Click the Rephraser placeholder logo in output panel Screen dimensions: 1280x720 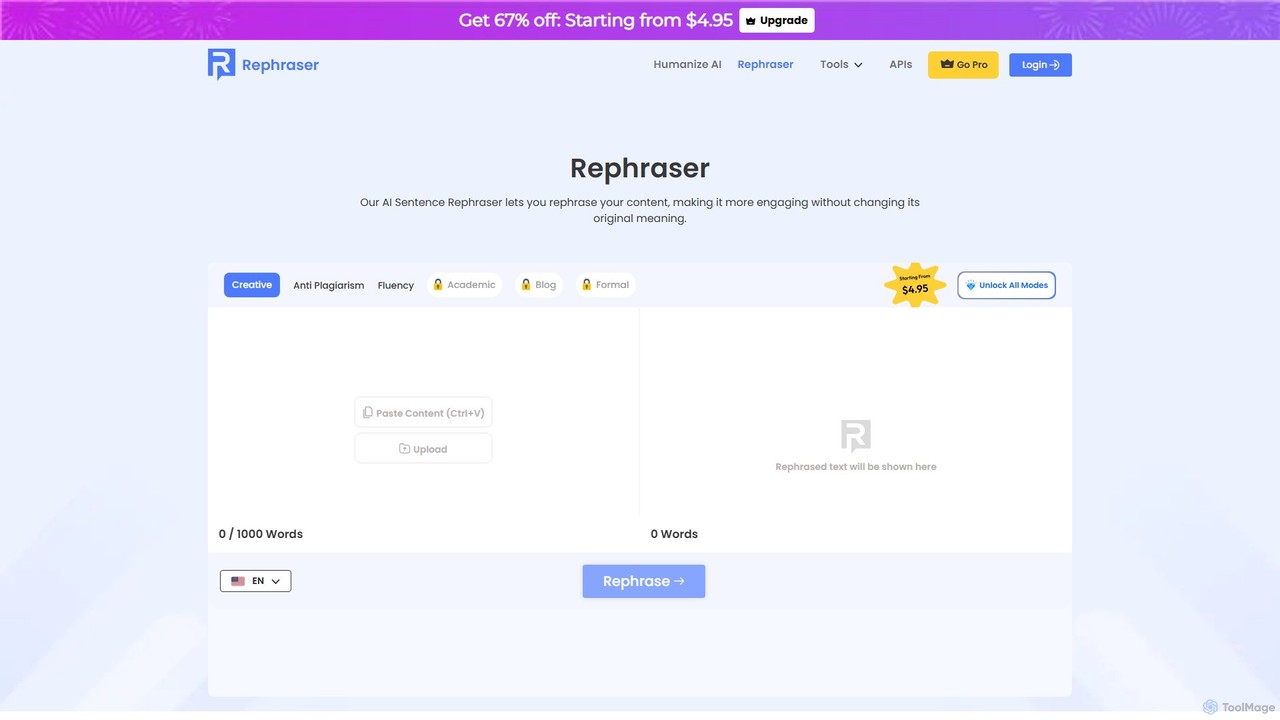pyautogui.click(x=856, y=436)
